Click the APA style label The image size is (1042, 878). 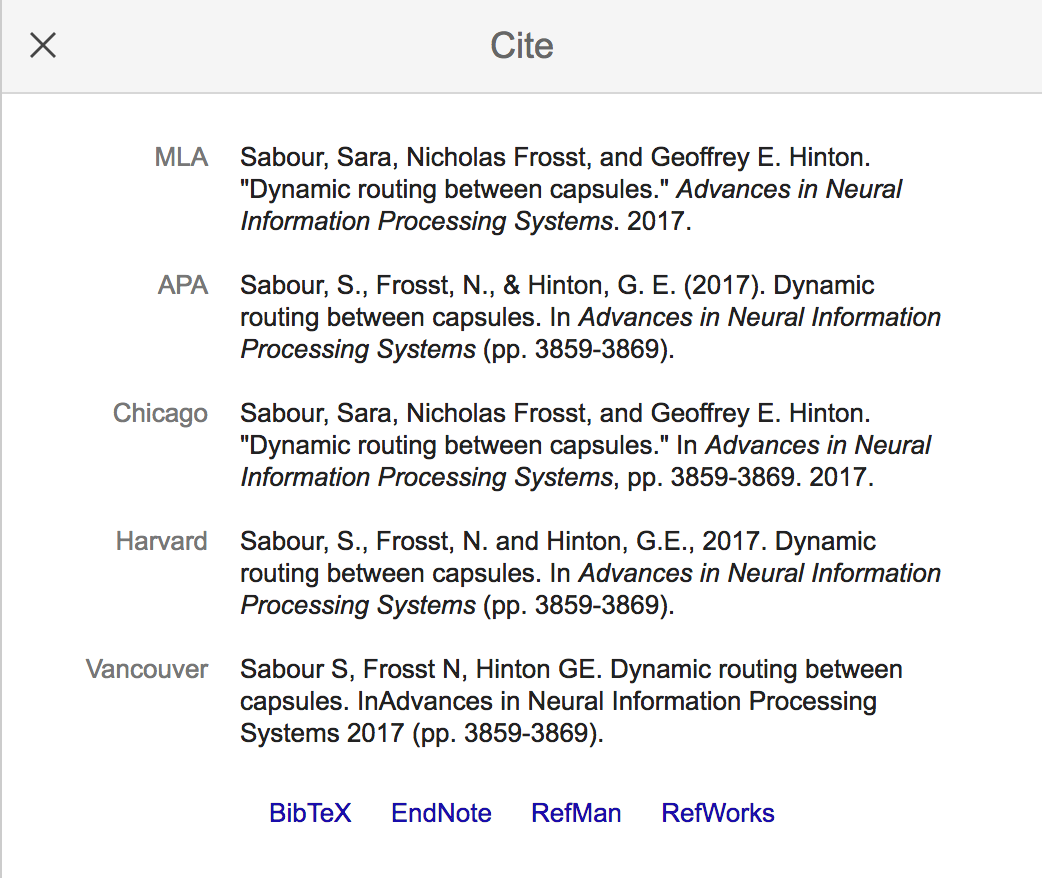(x=183, y=285)
